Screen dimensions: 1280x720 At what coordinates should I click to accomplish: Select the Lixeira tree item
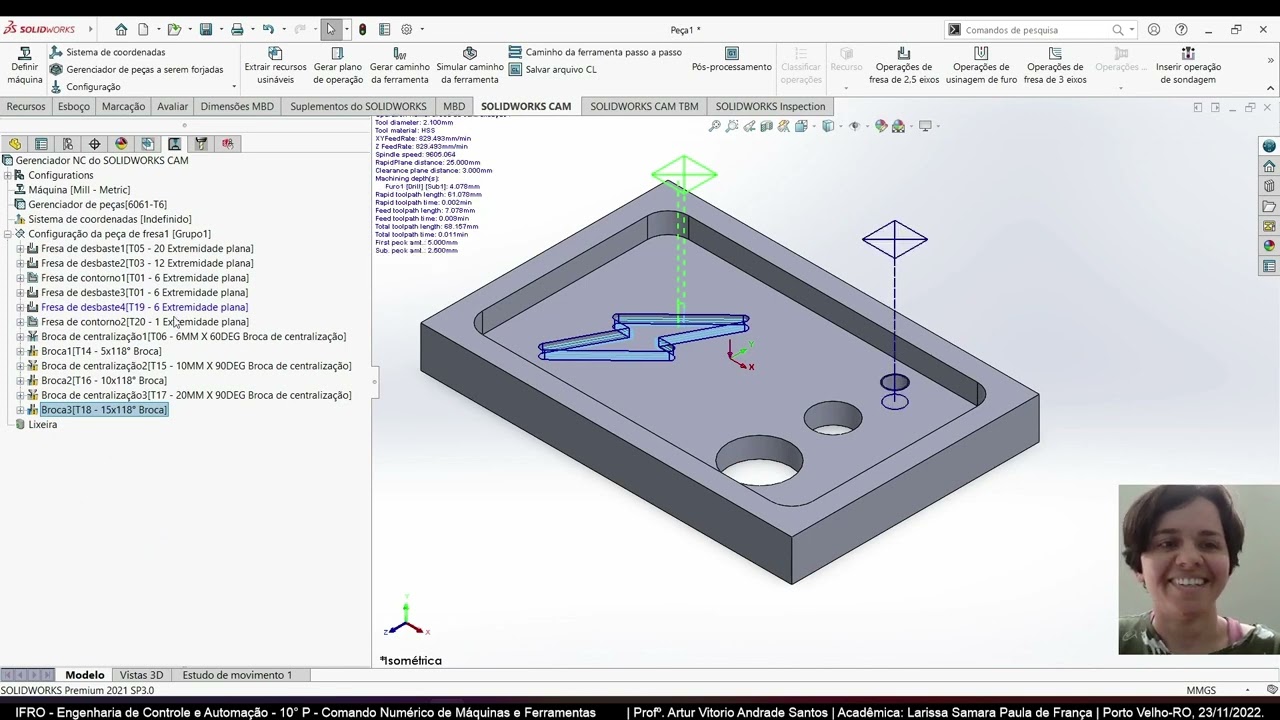[43, 425]
